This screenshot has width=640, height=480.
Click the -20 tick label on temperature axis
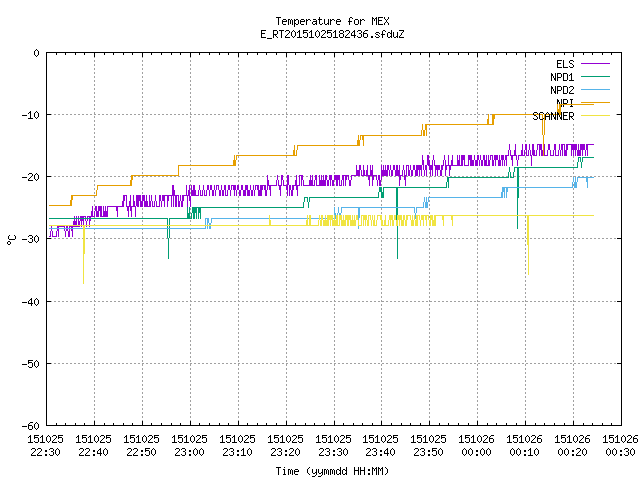tap(31, 177)
